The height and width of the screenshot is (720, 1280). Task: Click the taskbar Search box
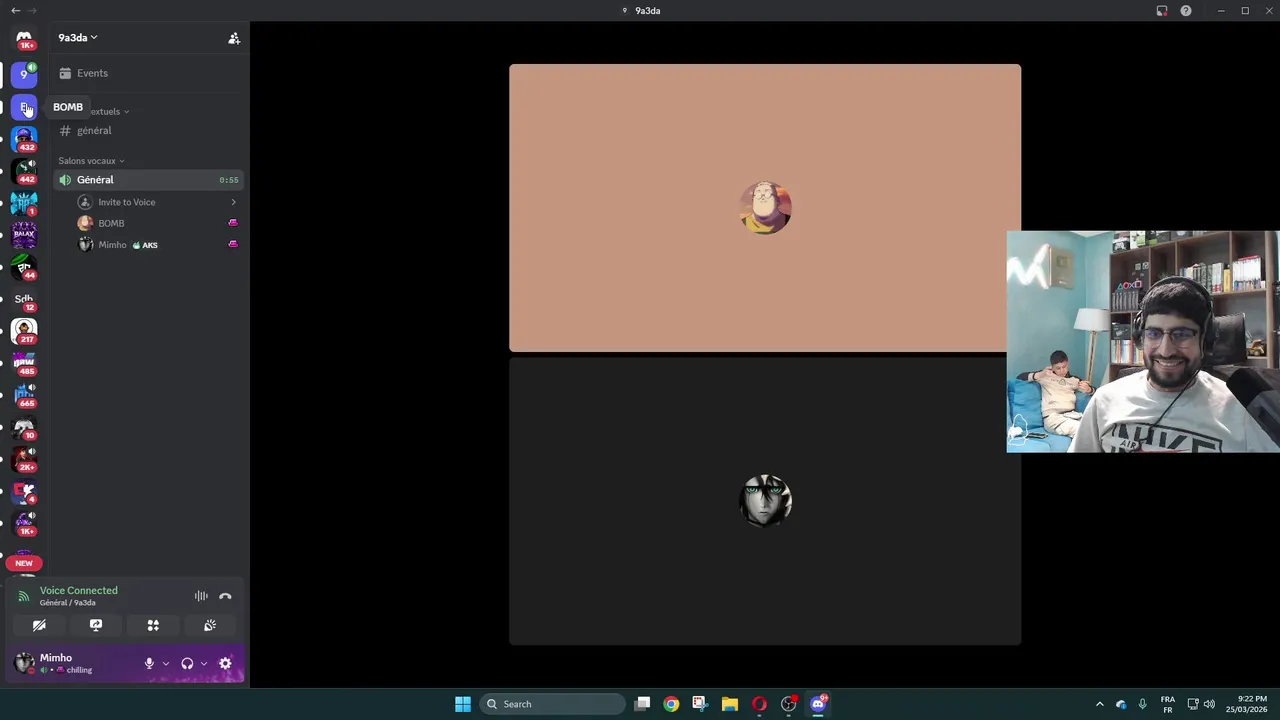tap(553, 704)
